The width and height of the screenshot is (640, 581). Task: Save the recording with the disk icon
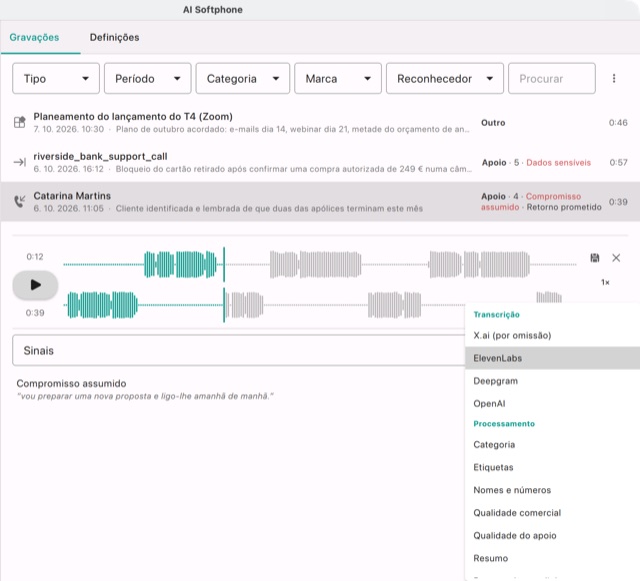coord(595,258)
